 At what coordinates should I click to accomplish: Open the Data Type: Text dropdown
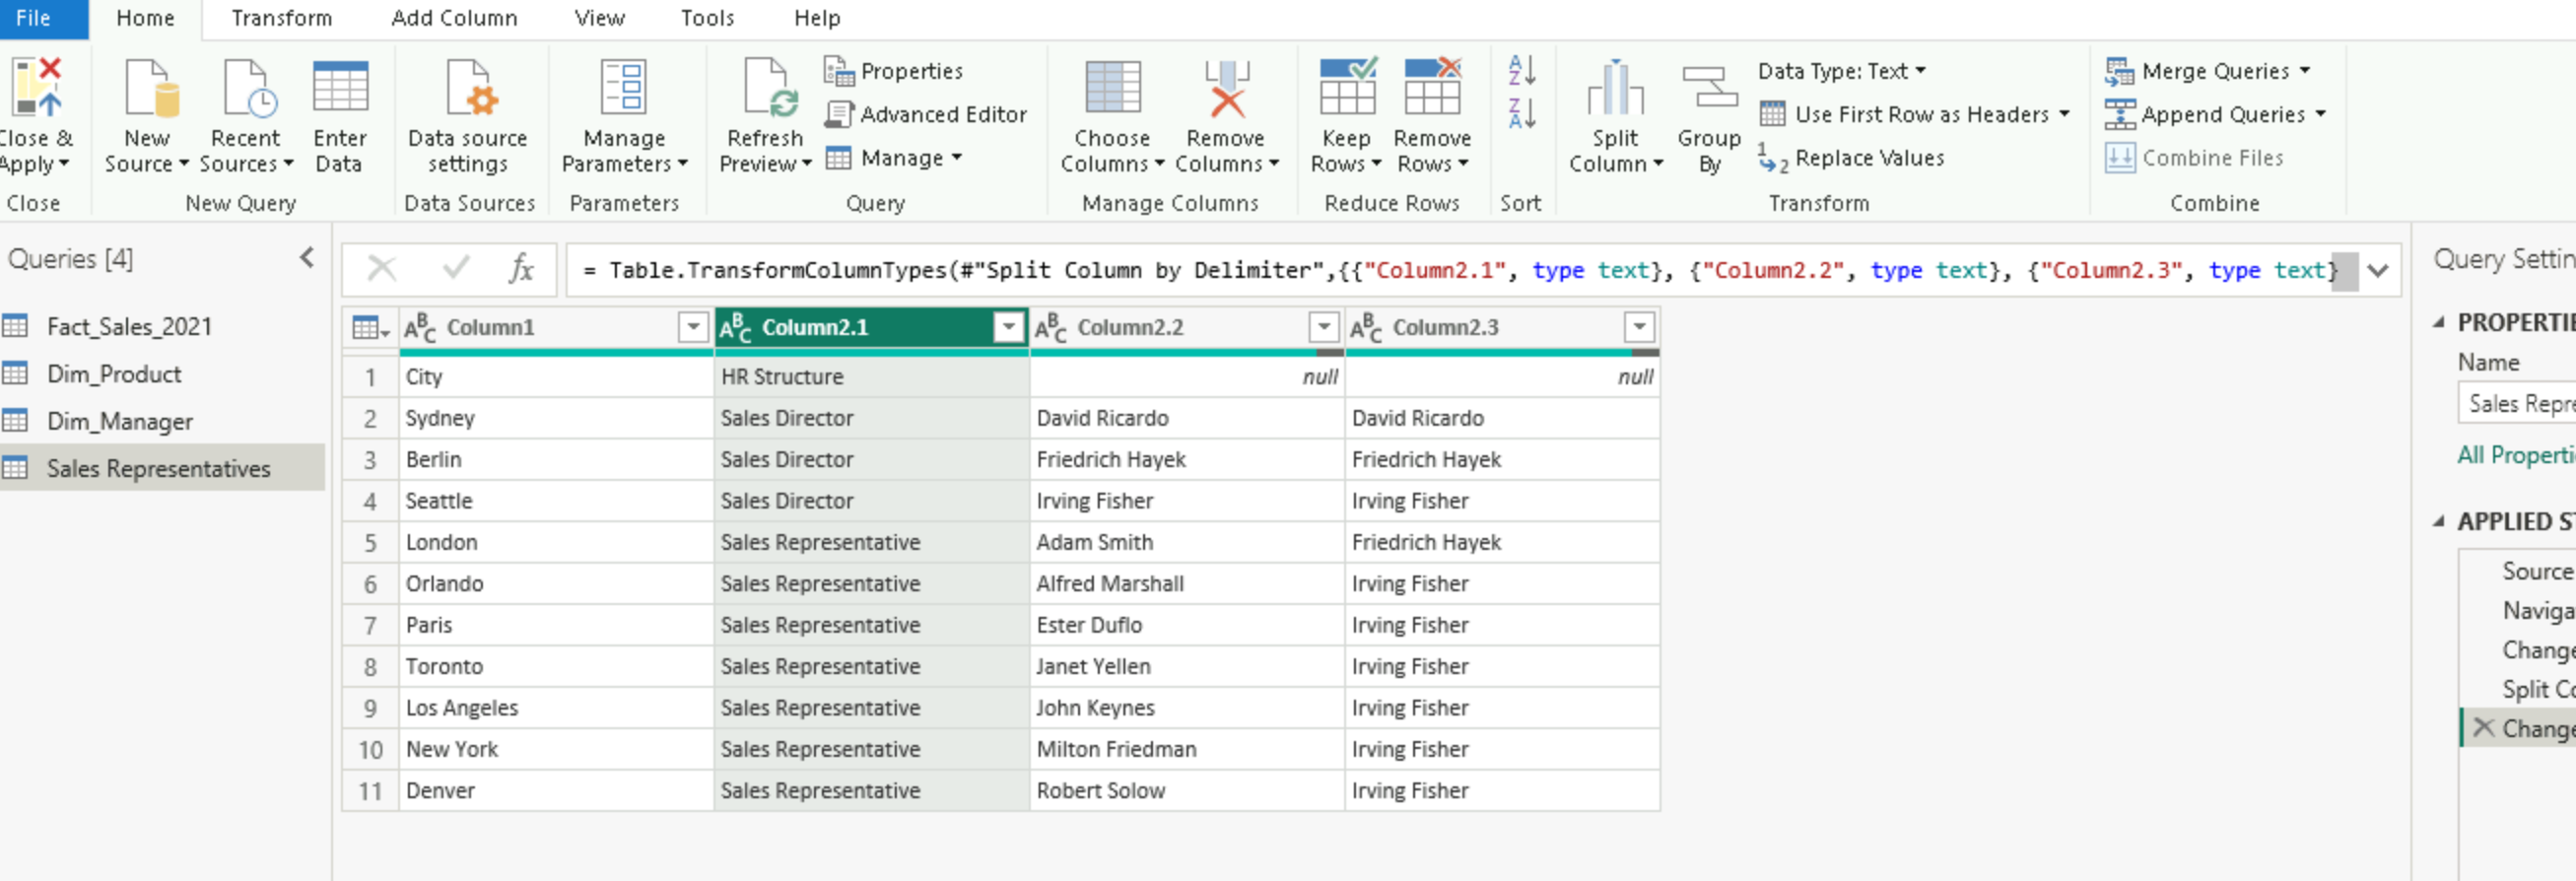[x=1841, y=71]
